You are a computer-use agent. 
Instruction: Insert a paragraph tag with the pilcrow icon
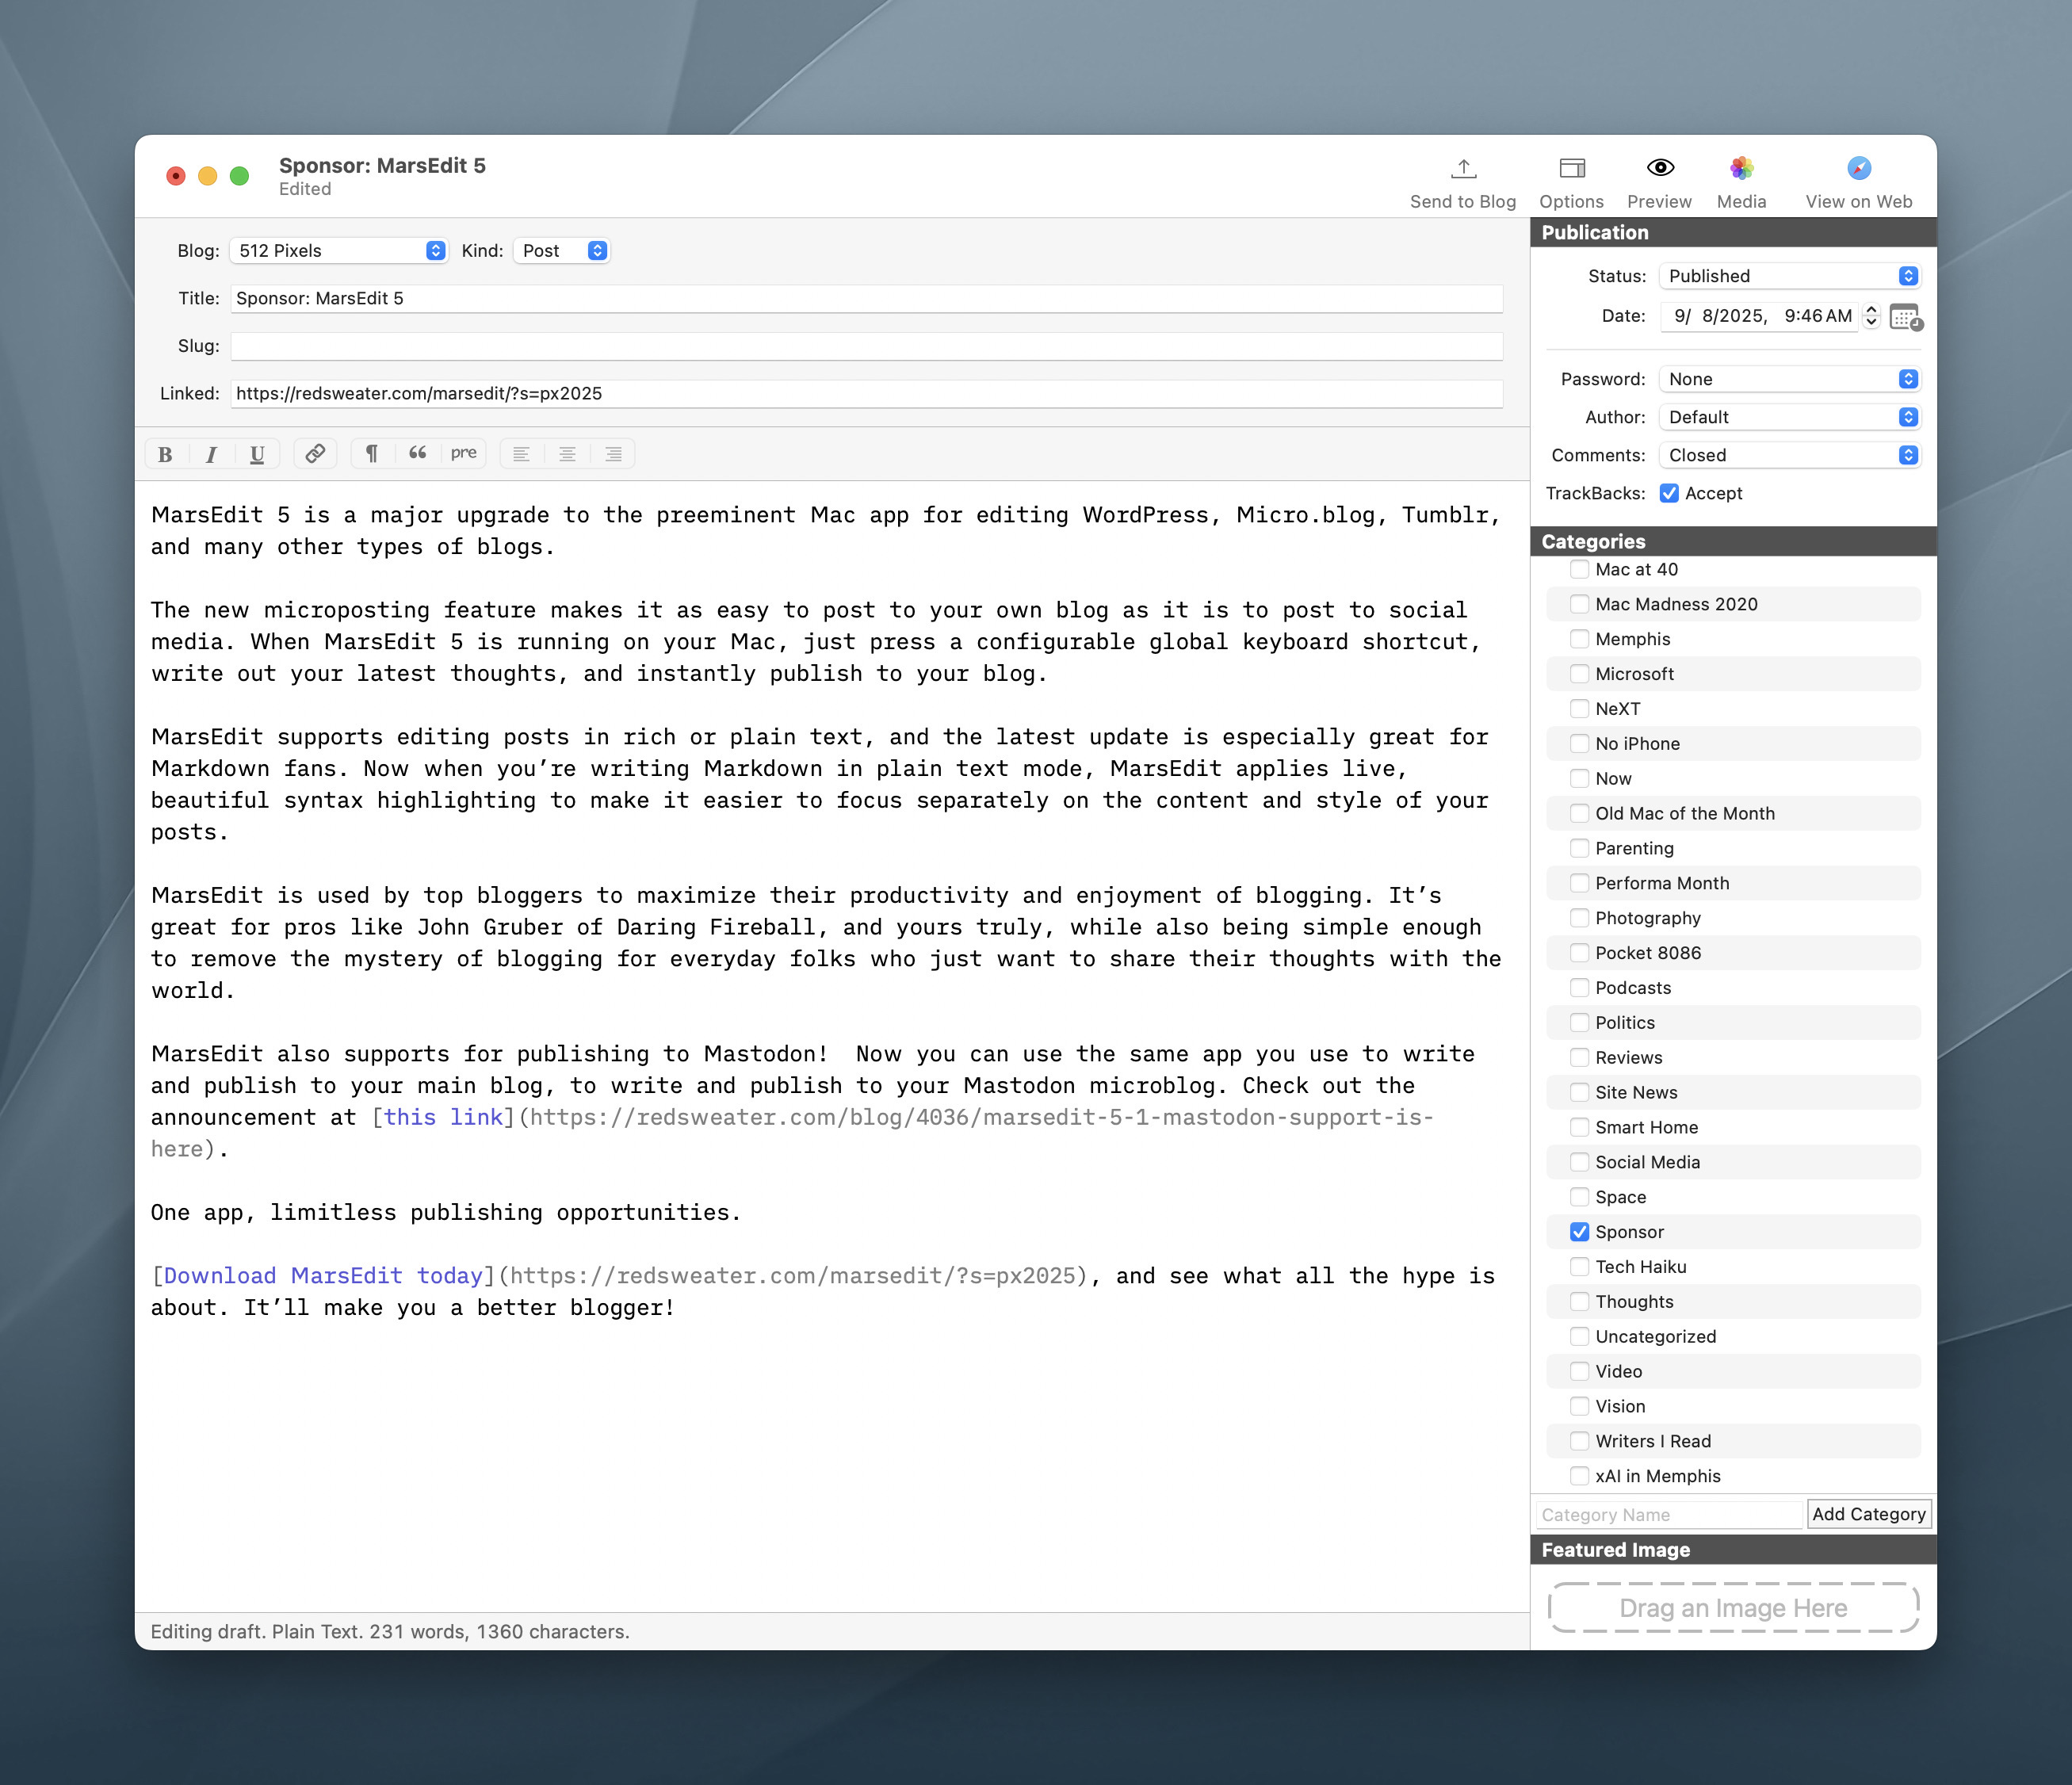pyautogui.click(x=372, y=454)
